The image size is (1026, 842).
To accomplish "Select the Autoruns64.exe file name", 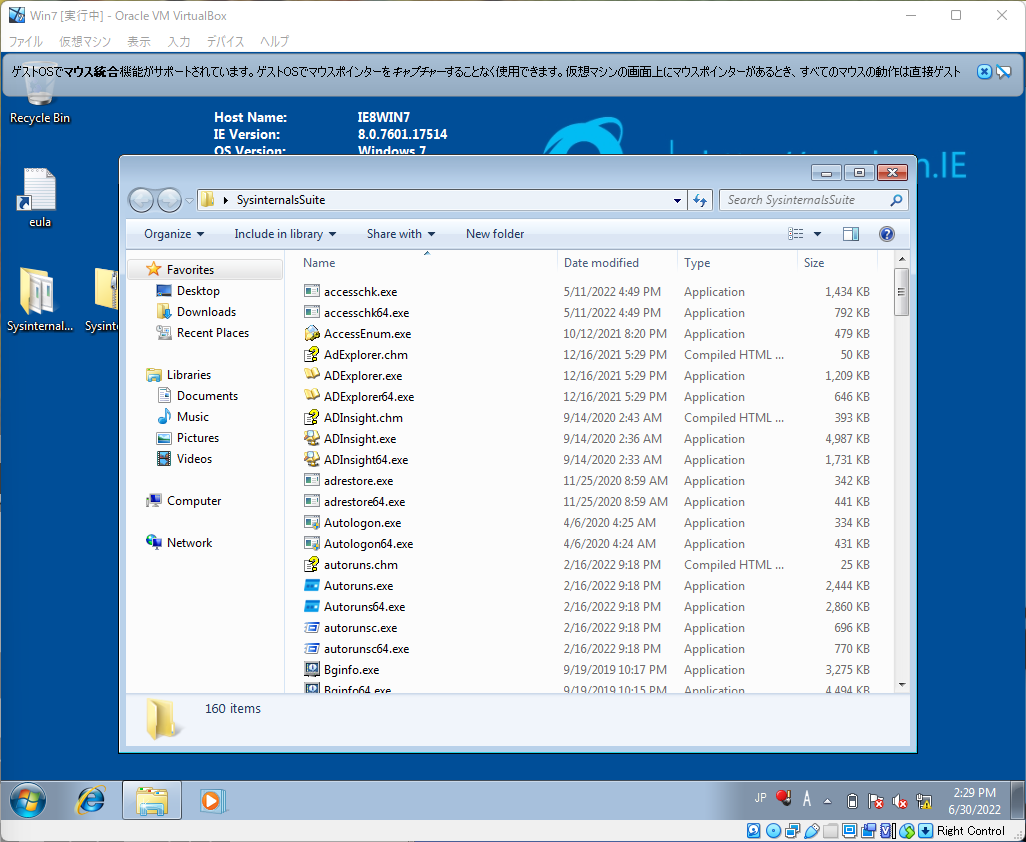I will point(364,606).
